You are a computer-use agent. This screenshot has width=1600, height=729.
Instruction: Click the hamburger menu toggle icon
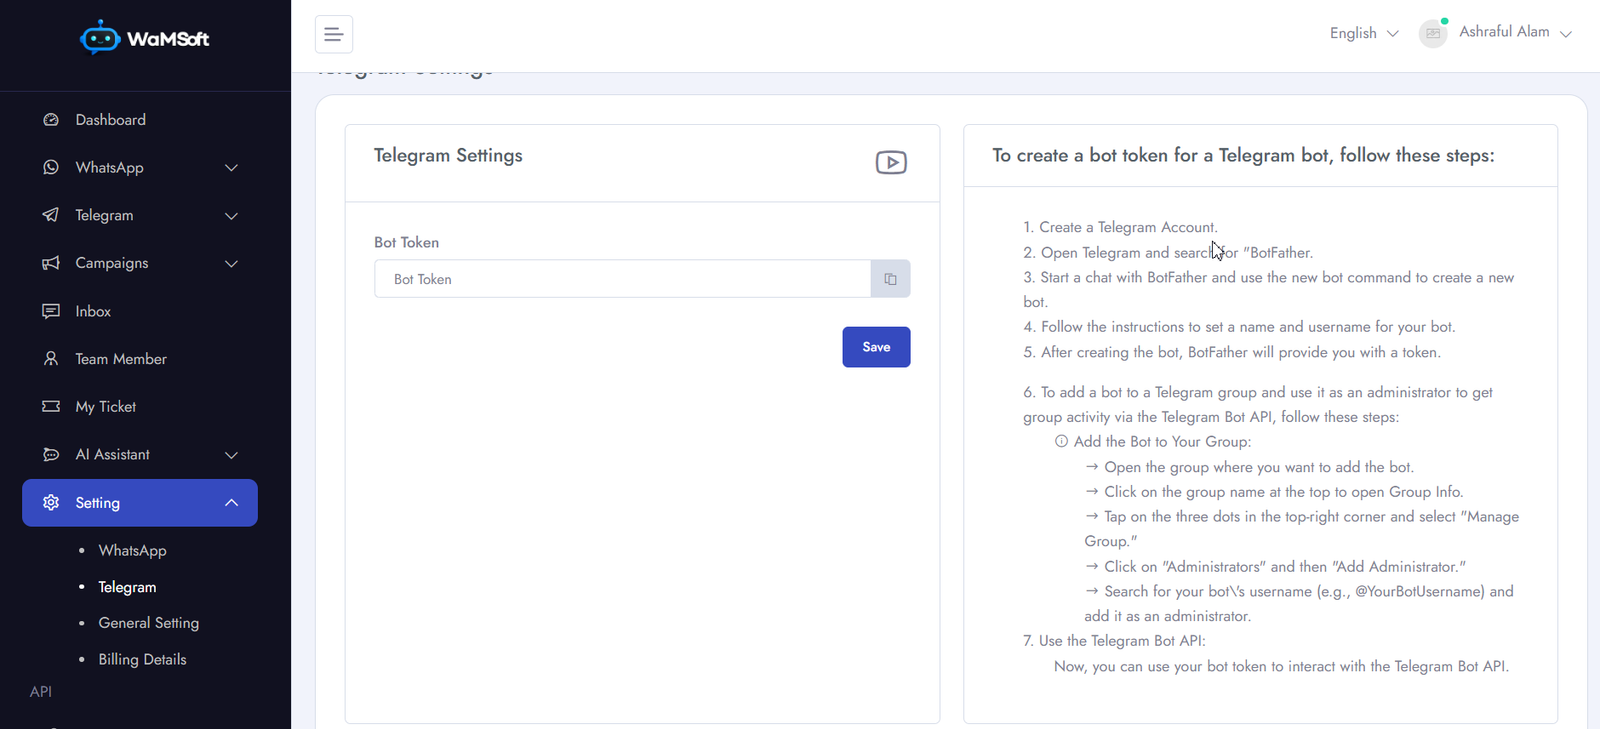coord(334,34)
